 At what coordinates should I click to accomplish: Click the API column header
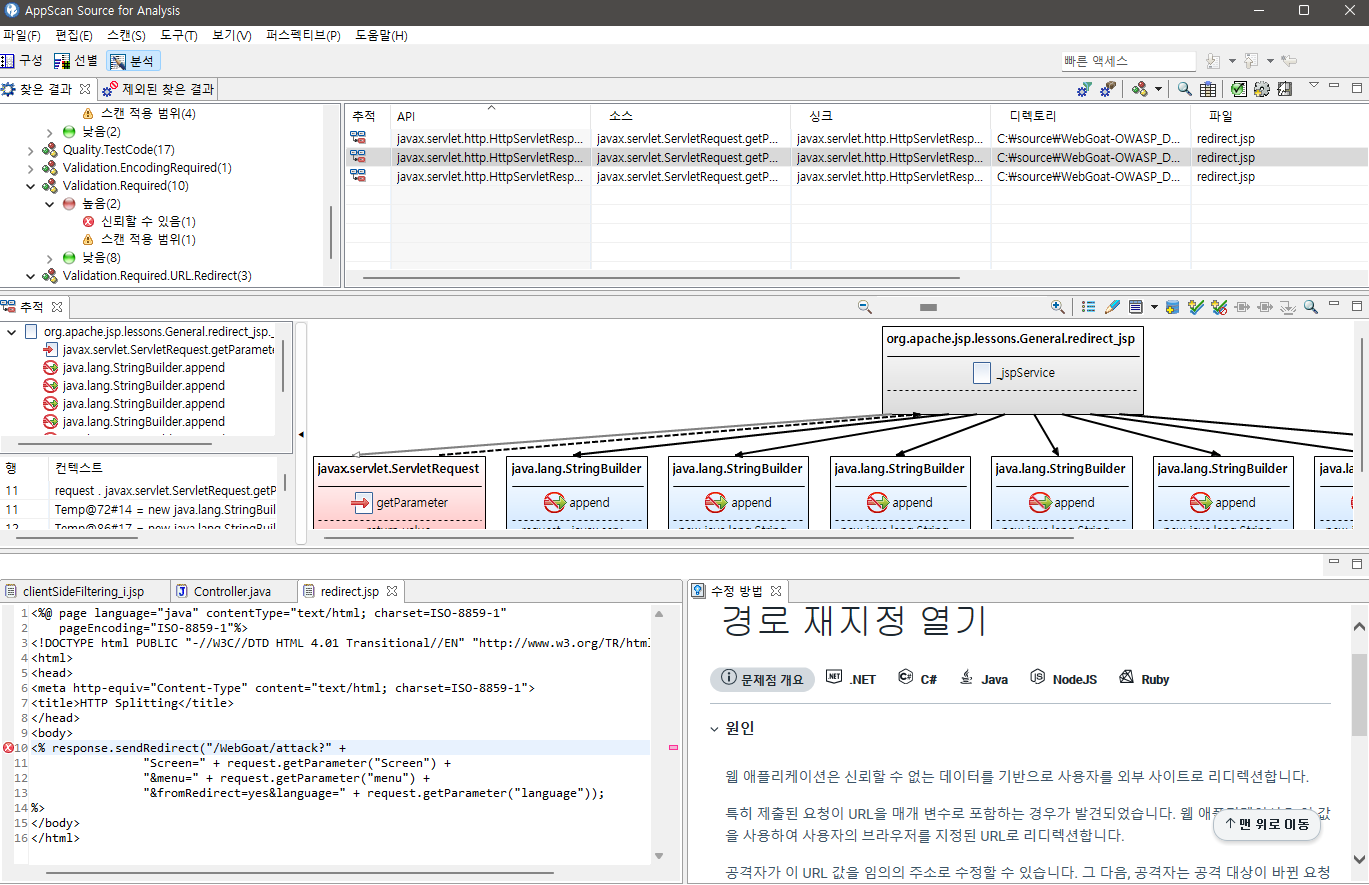pos(490,116)
